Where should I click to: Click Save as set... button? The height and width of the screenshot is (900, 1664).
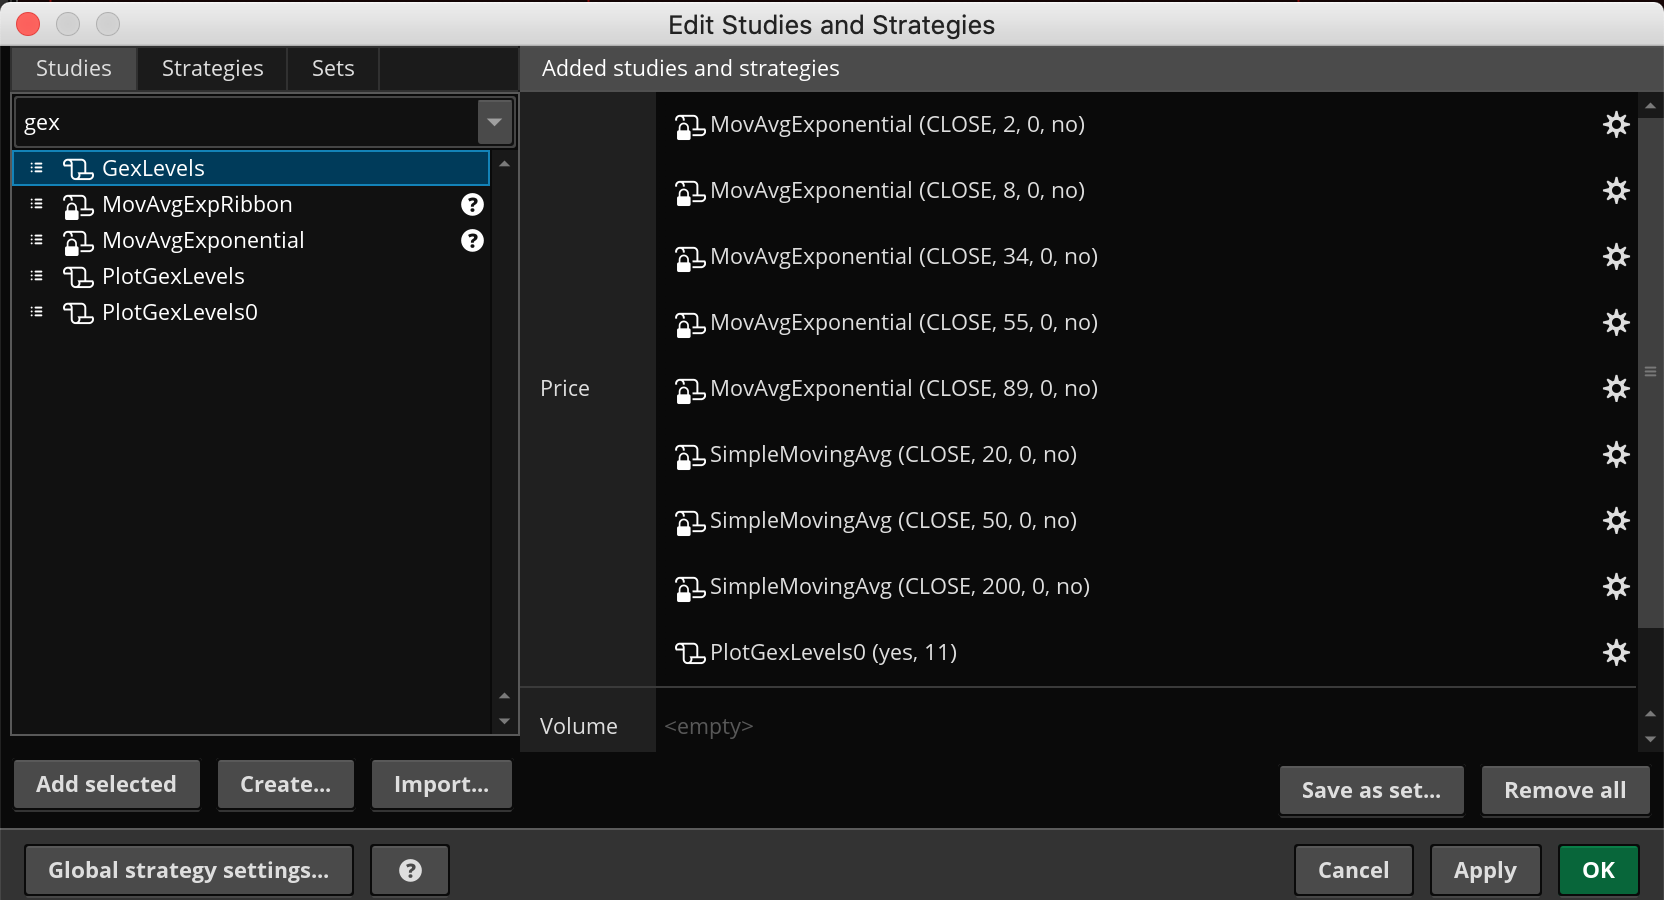[1372, 790]
